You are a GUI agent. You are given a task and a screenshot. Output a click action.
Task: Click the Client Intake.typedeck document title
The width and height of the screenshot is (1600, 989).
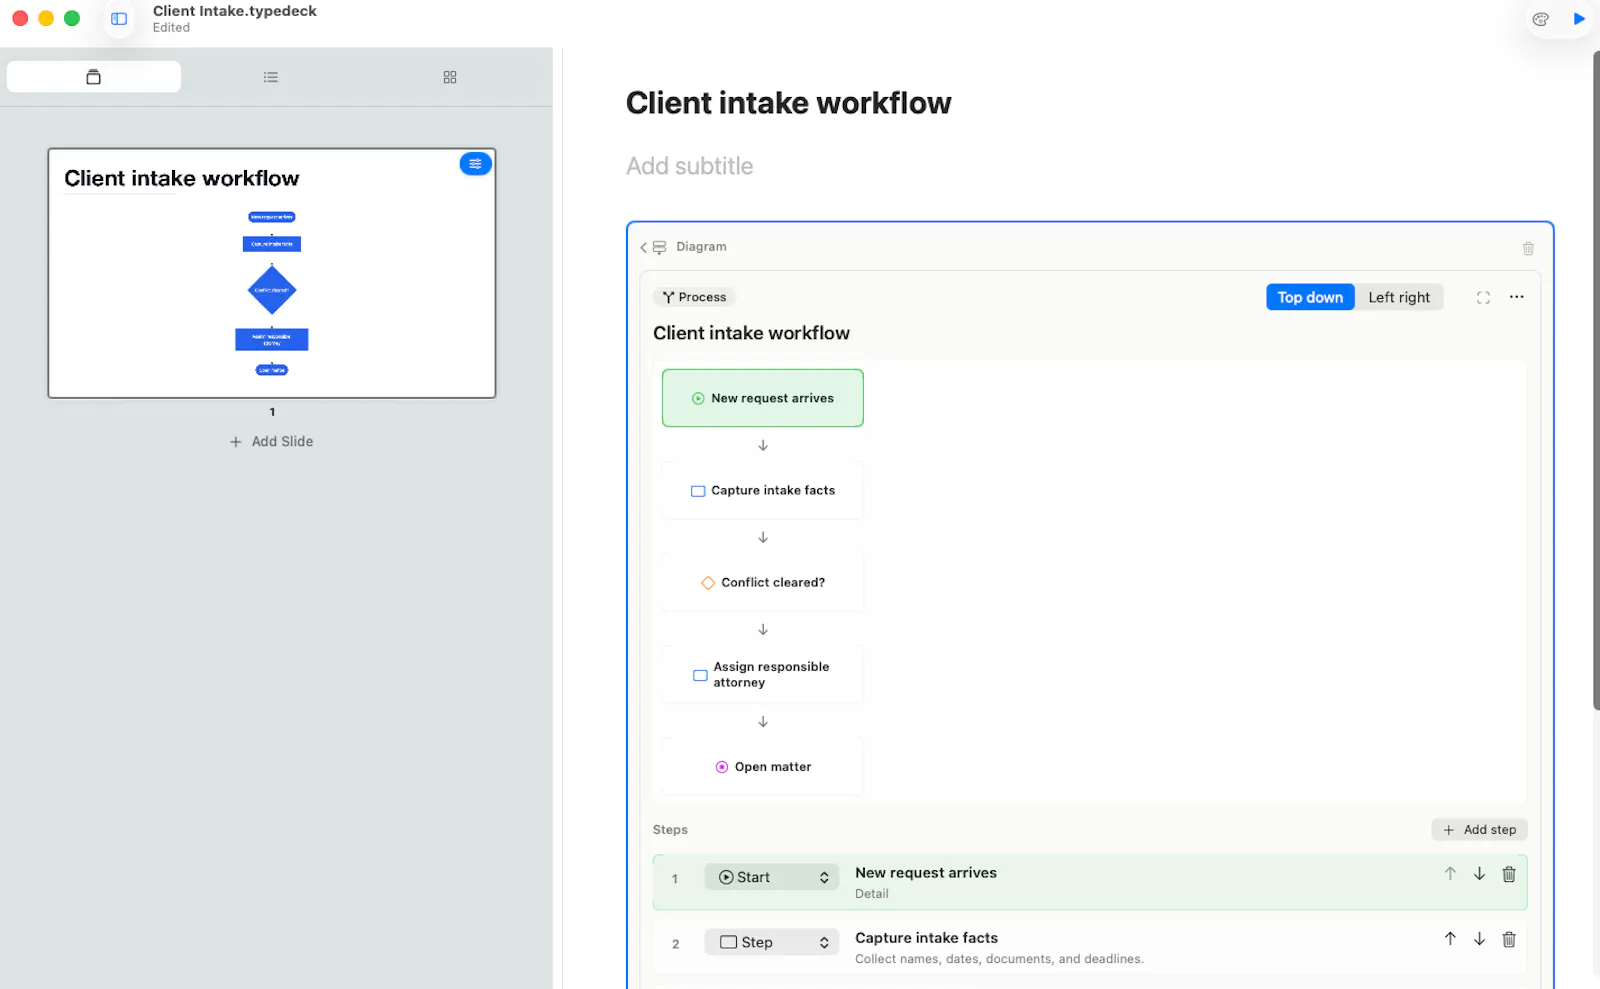(x=234, y=11)
